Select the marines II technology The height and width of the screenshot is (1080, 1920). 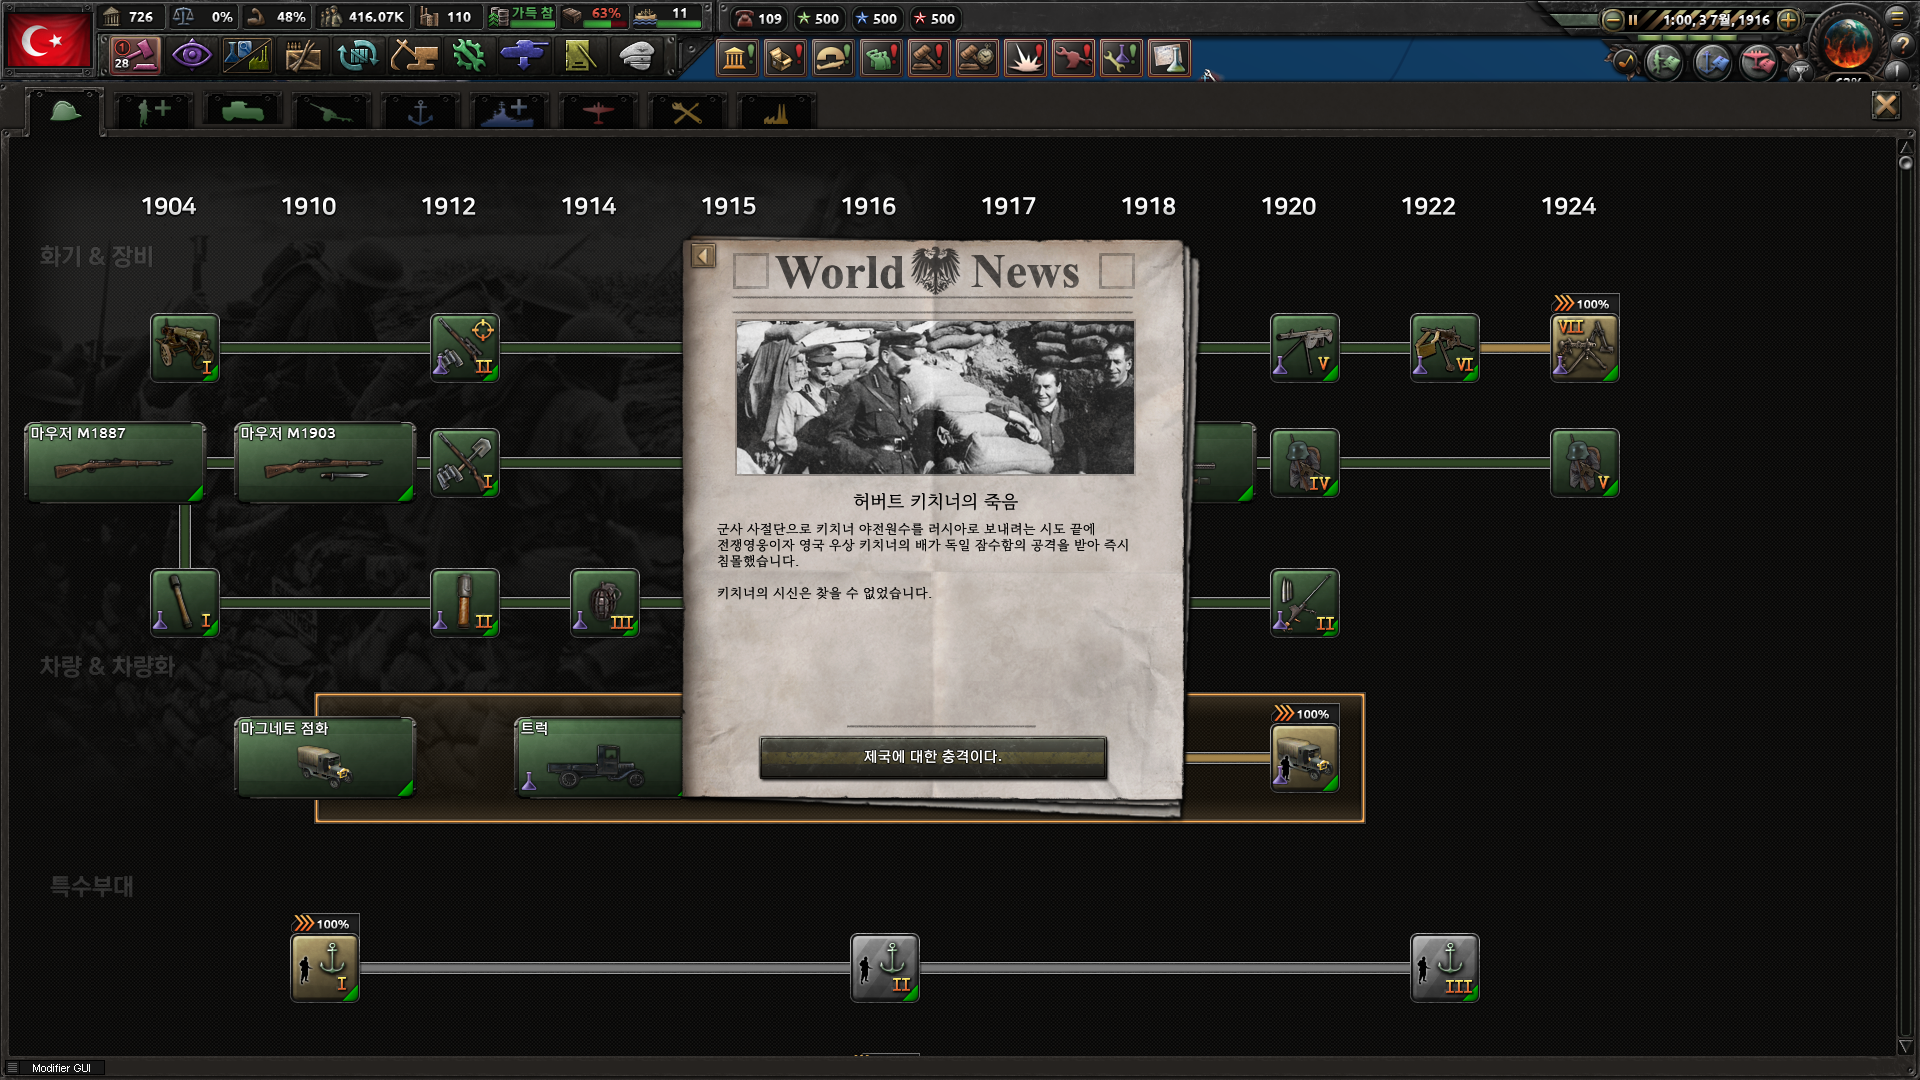point(885,967)
